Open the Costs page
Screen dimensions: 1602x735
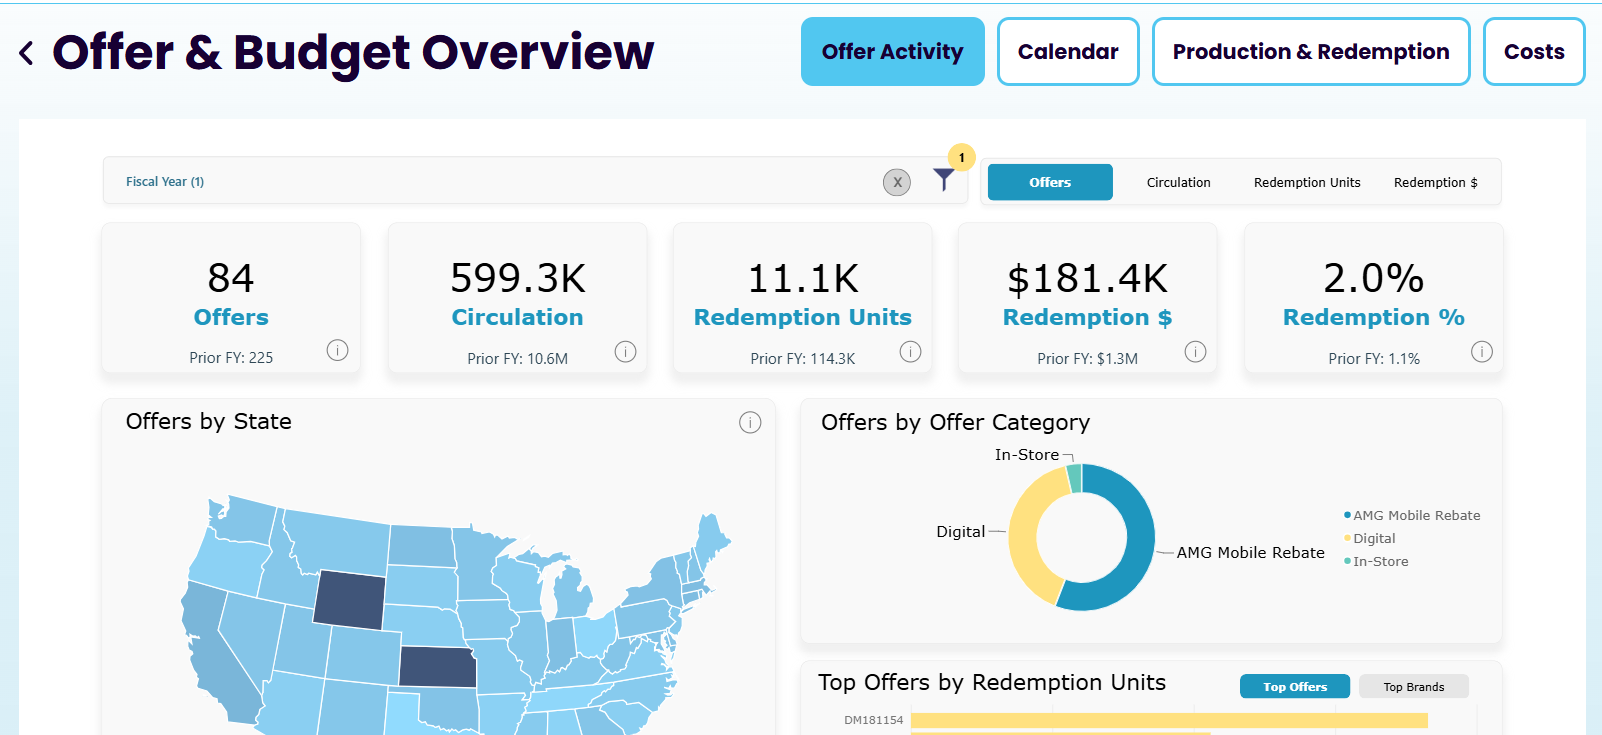[x=1534, y=51]
